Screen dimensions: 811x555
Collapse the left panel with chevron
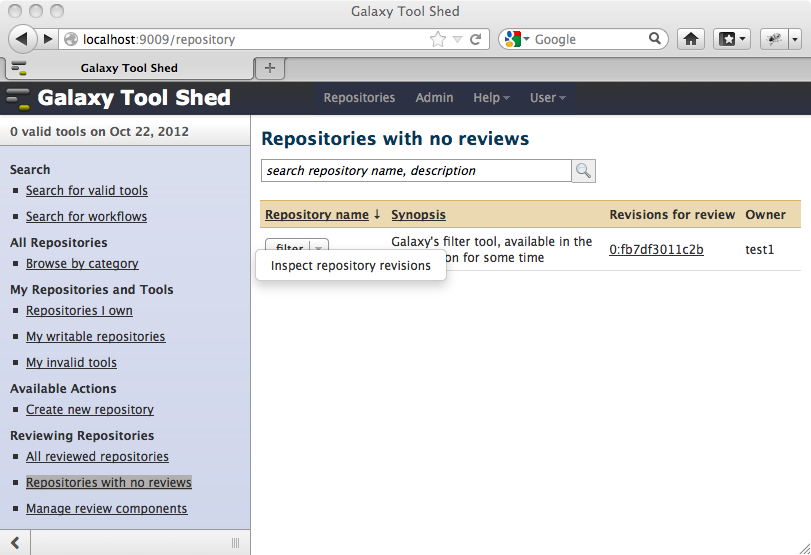pos(15,543)
